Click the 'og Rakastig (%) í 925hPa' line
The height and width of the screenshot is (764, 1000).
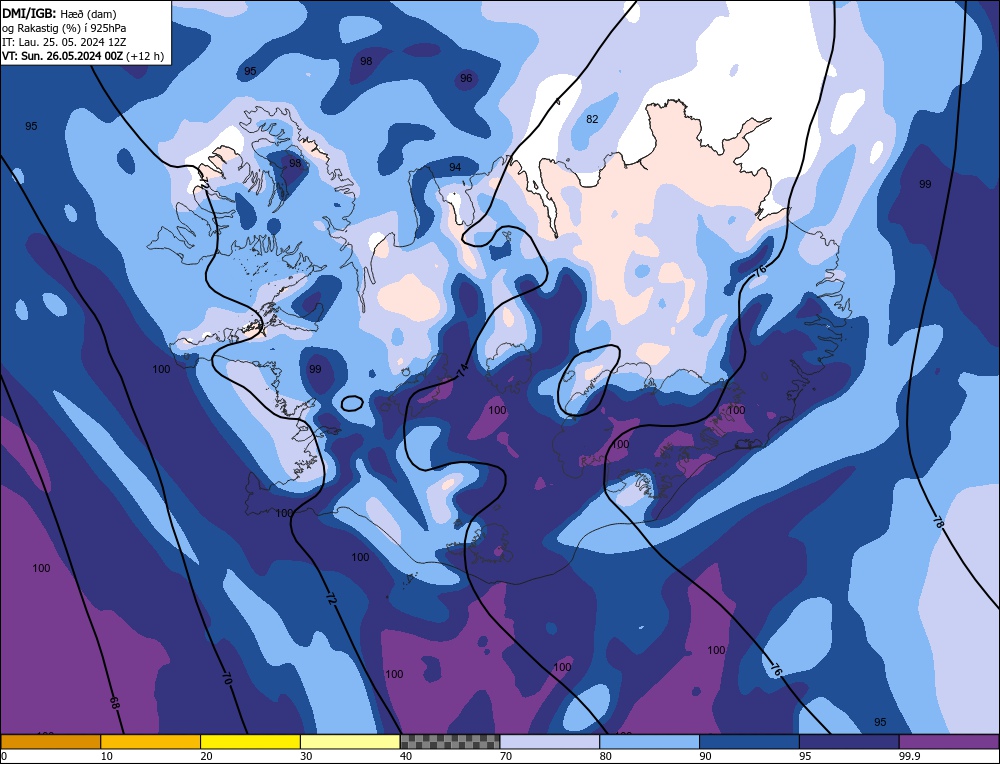pos(64,28)
